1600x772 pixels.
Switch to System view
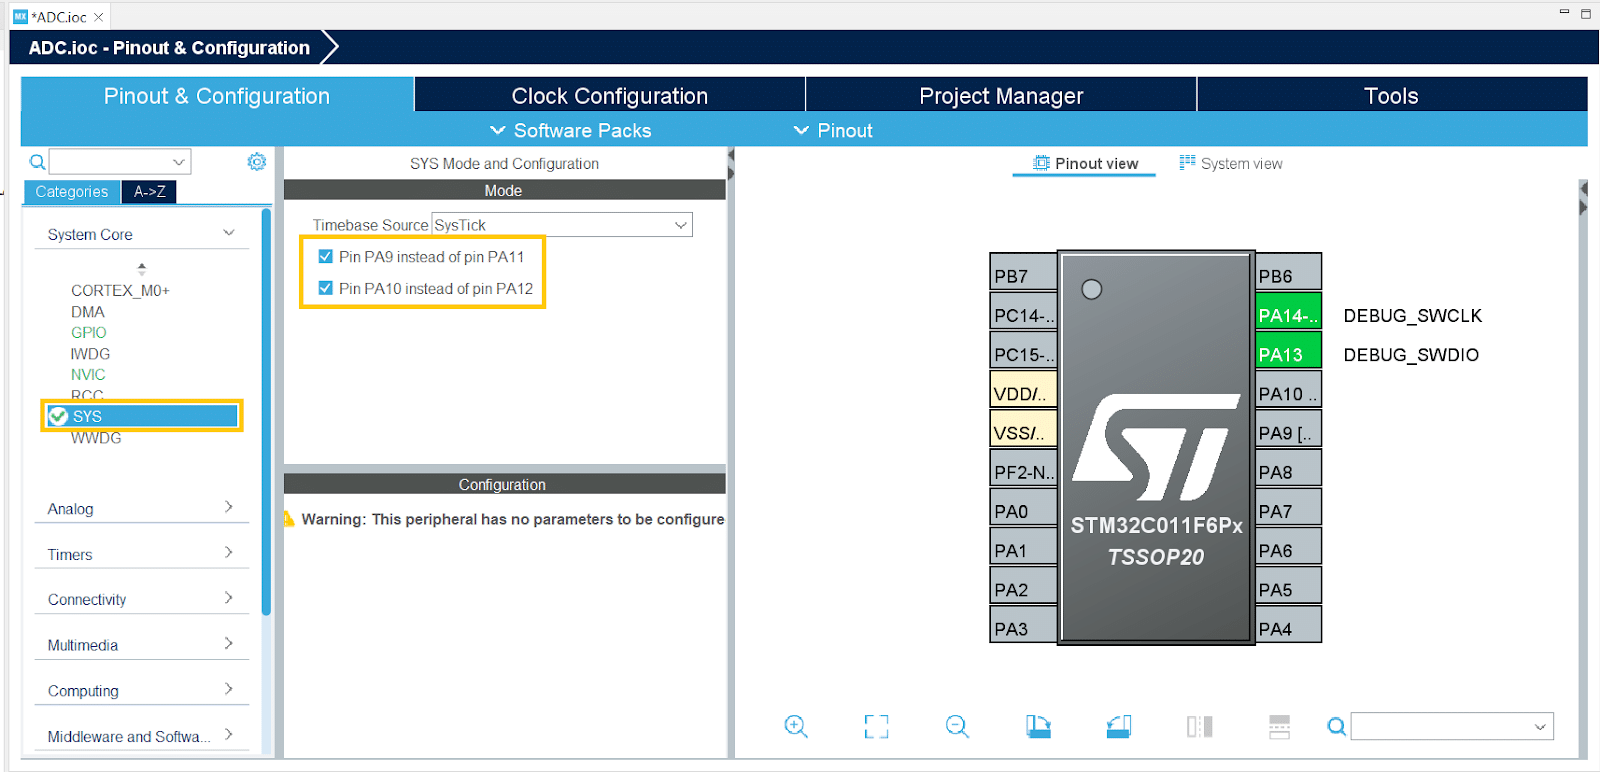(1231, 164)
